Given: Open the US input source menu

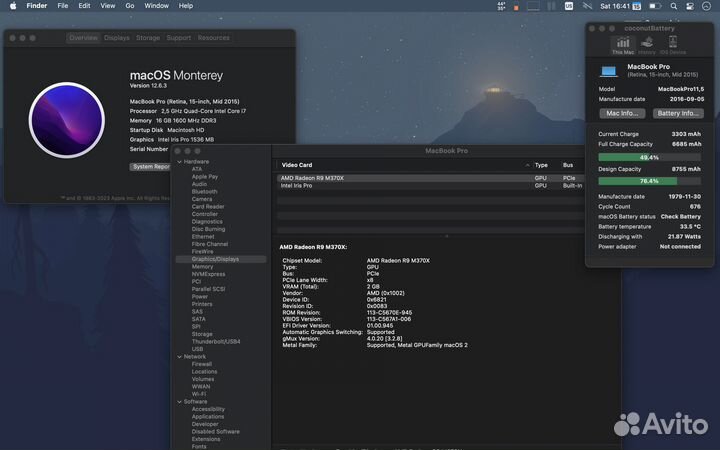Looking at the screenshot, I should point(569,6).
